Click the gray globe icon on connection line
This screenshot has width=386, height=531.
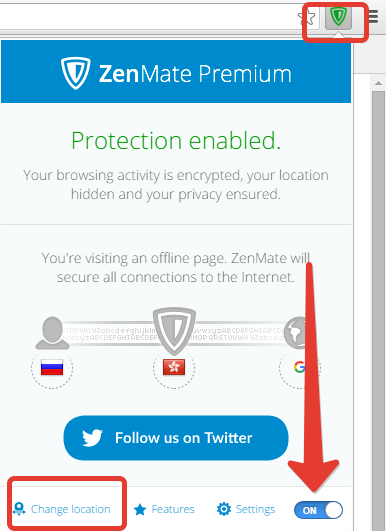point(295,333)
